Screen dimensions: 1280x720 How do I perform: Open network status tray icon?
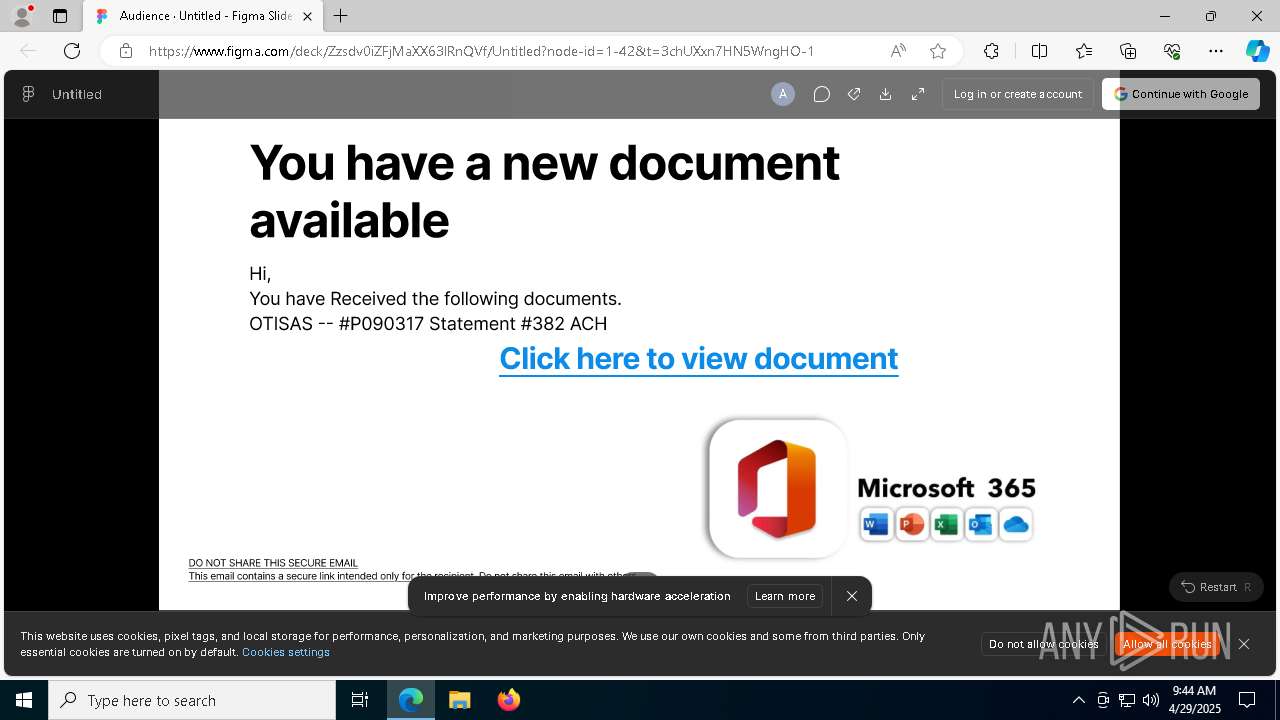tap(1127, 700)
